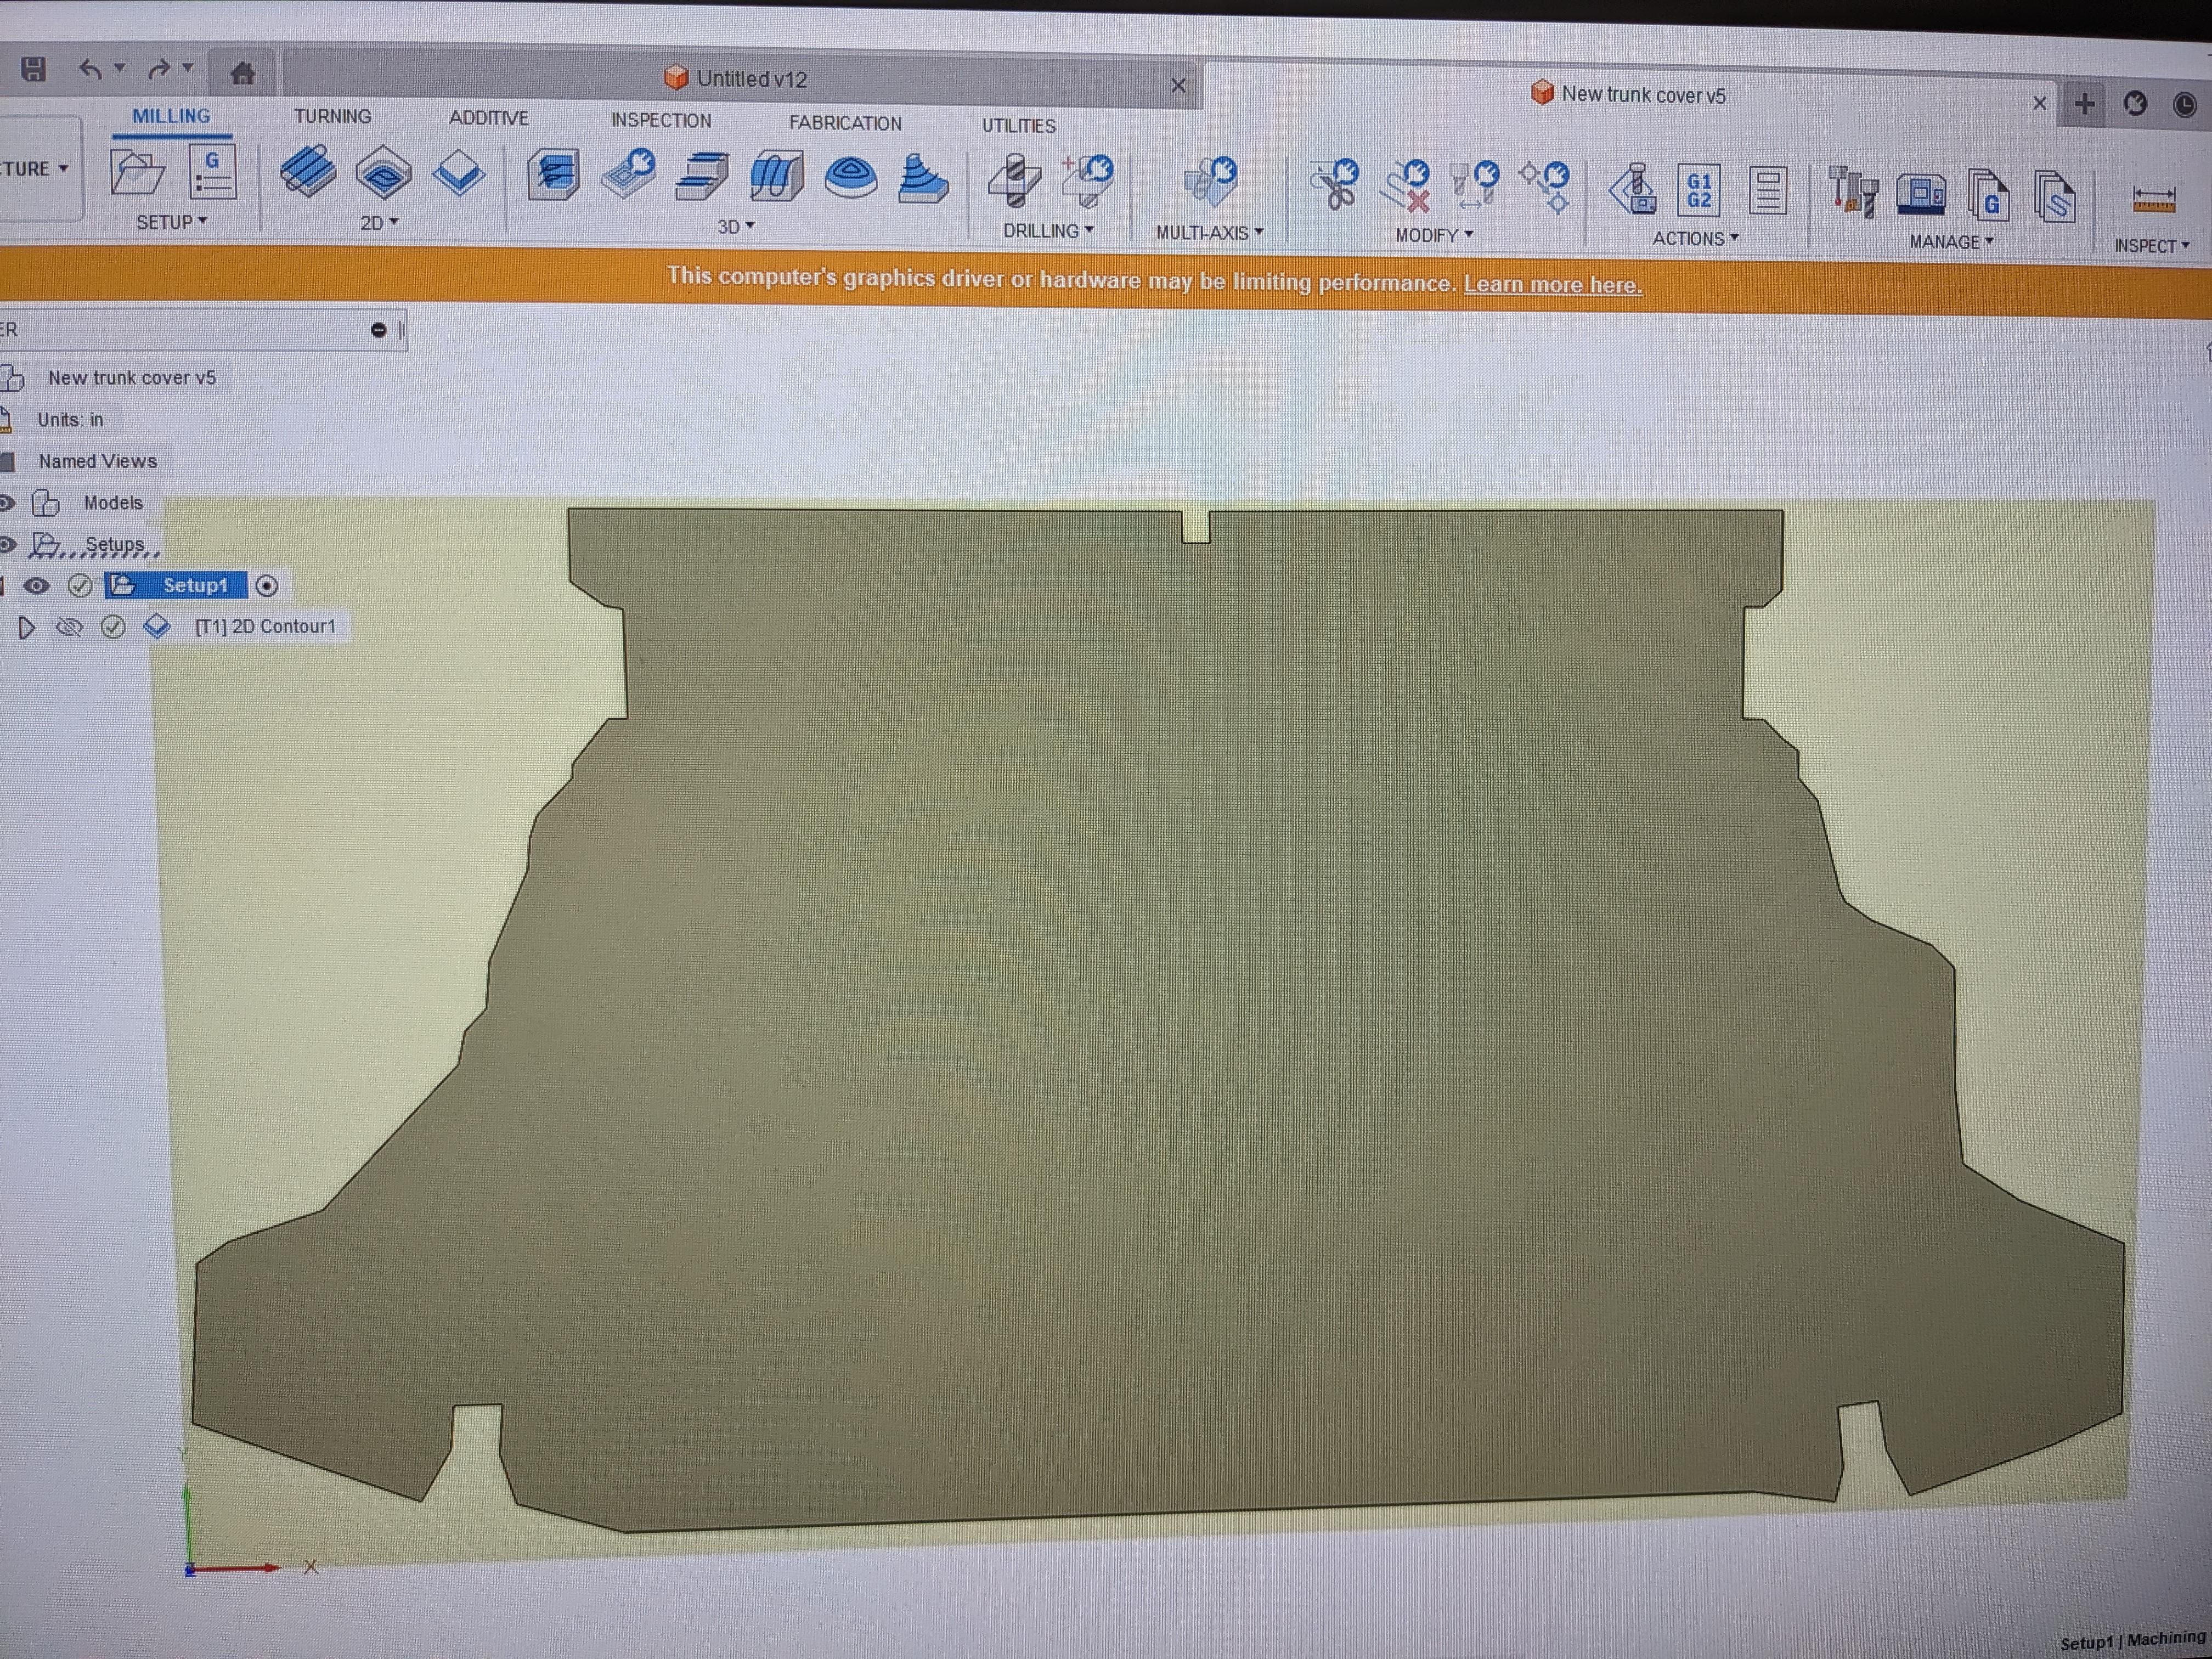The height and width of the screenshot is (1659, 2212).
Task: Select the 2D Contour tool icon
Action: (x=459, y=174)
